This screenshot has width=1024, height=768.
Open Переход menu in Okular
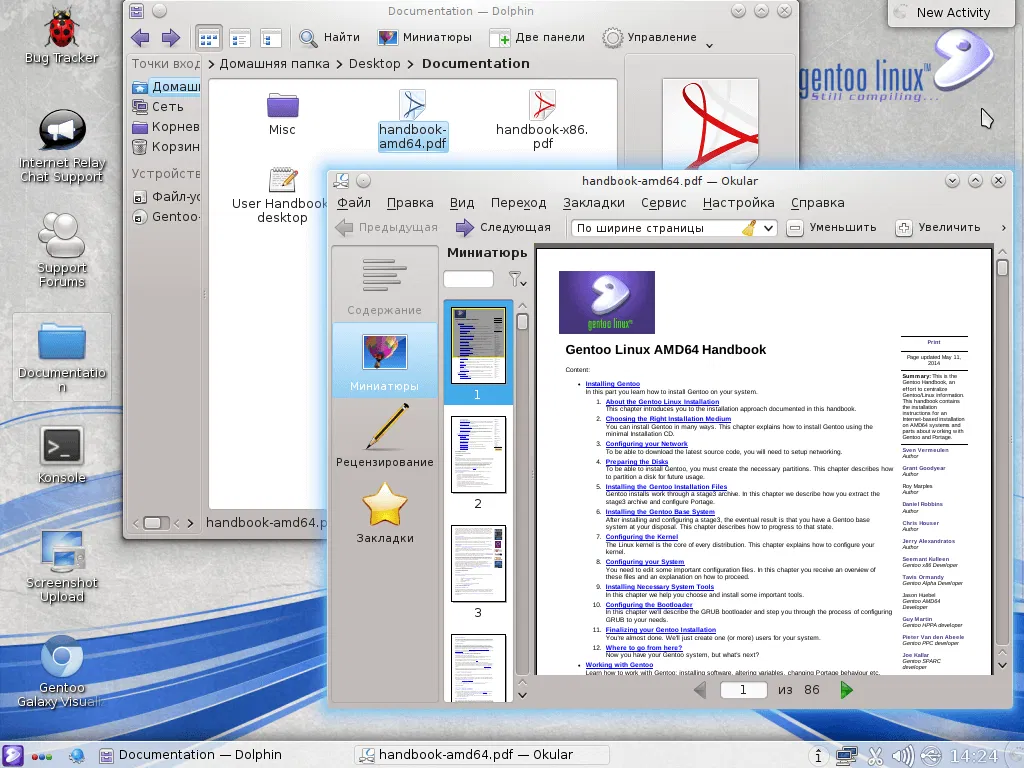coord(519,203)
